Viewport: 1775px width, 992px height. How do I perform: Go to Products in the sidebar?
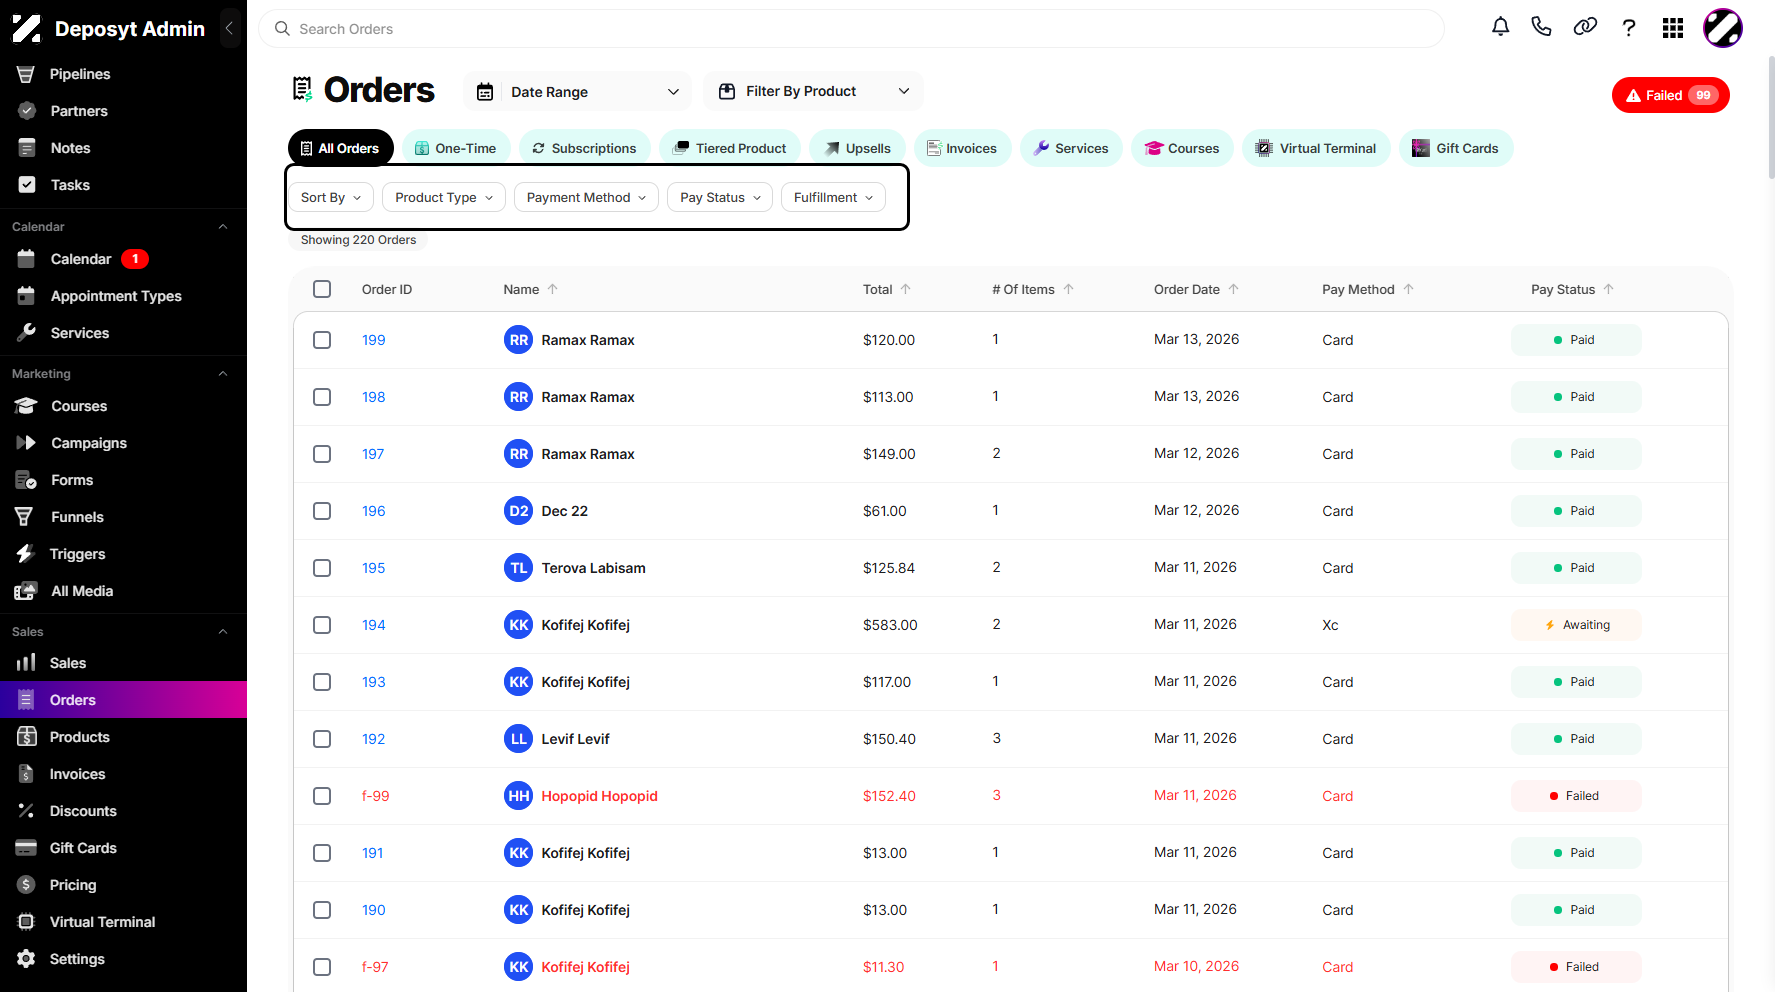click(x=80, y=737)
